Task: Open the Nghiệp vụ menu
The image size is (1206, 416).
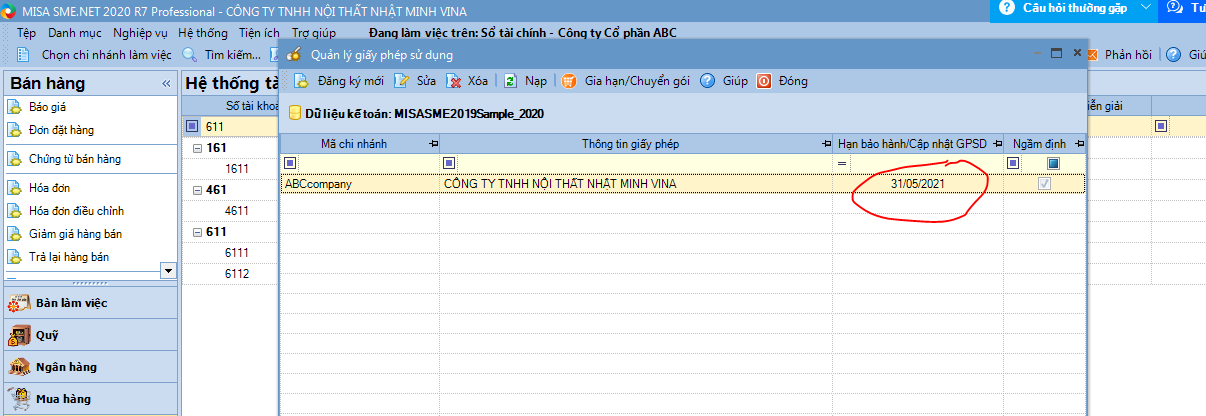Action: tap(141, 33)
